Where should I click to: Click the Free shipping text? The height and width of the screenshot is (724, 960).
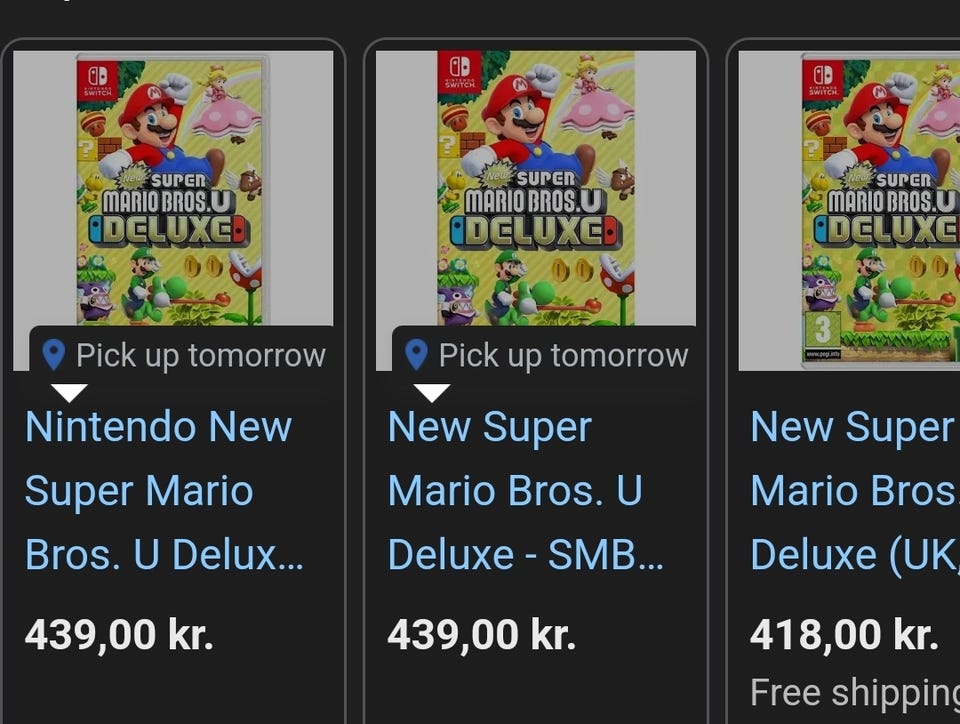pos(855,692)
